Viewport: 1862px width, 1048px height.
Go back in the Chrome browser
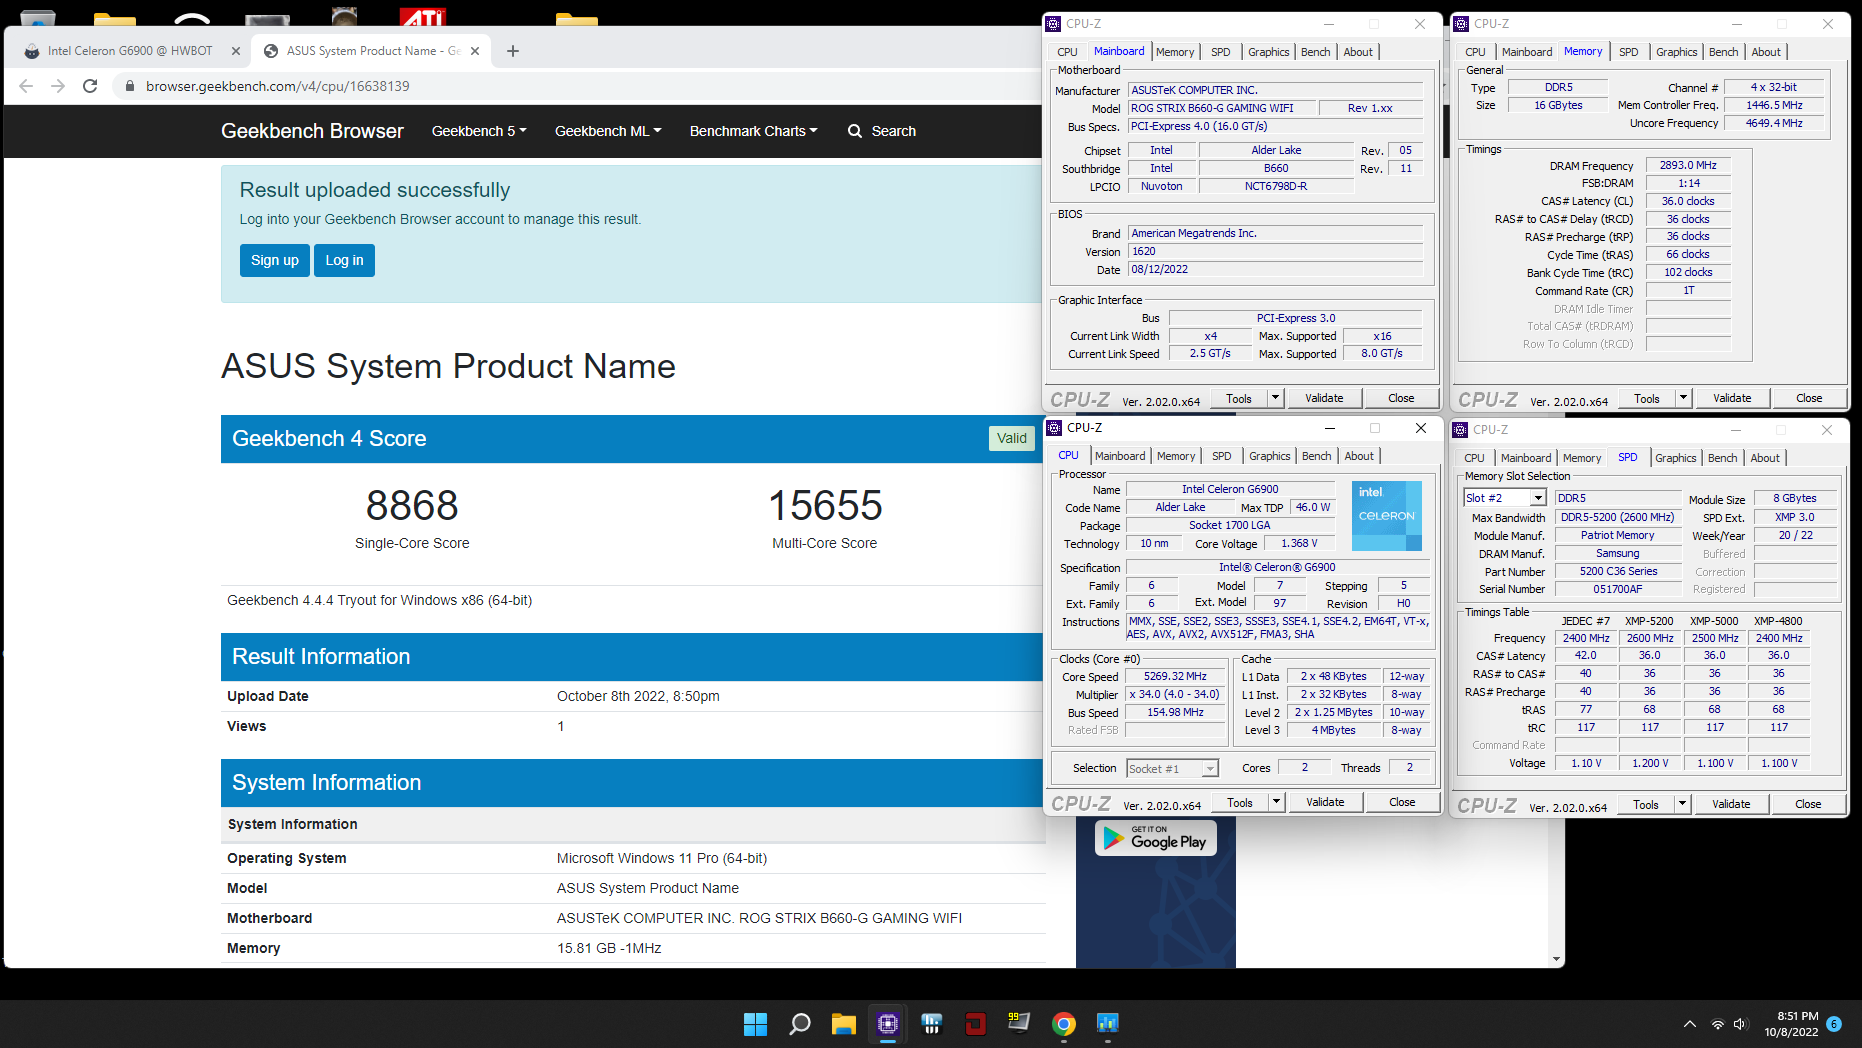[26, 86]
